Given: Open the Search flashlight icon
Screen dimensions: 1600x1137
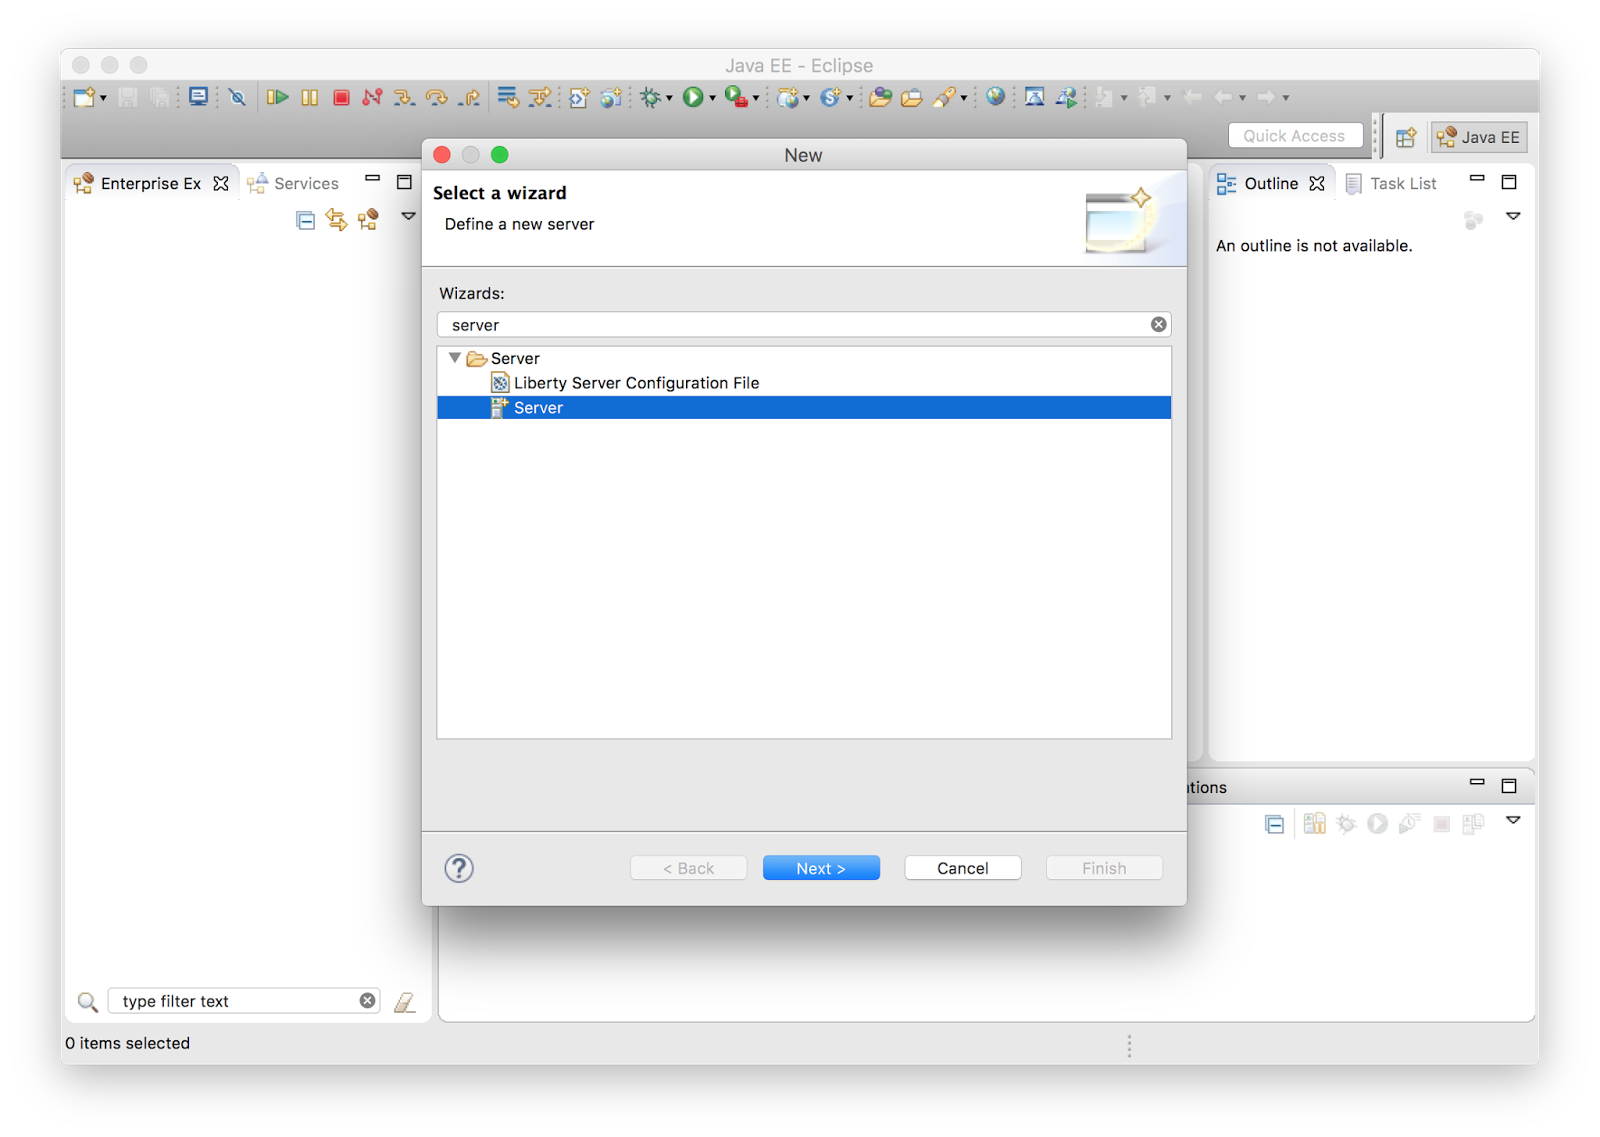Looking at the screenshot, I should click(944, 97).
